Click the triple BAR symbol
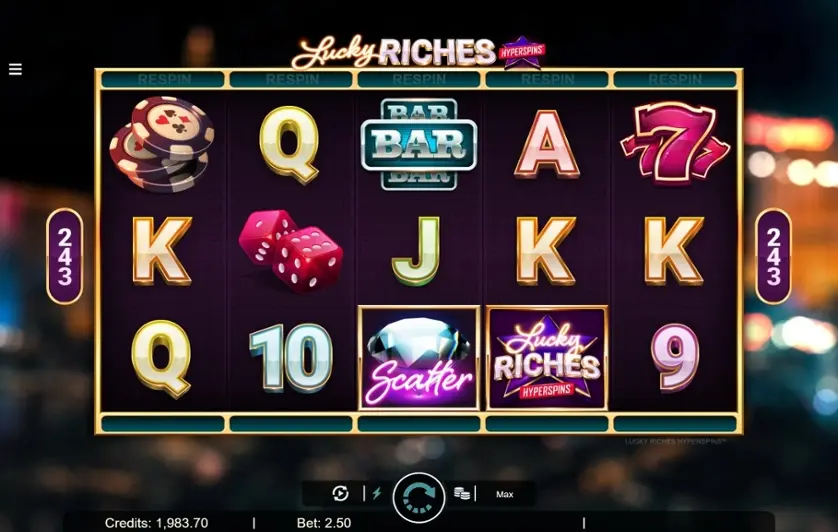This screenshot has width=838, height=532. (418, 144)
